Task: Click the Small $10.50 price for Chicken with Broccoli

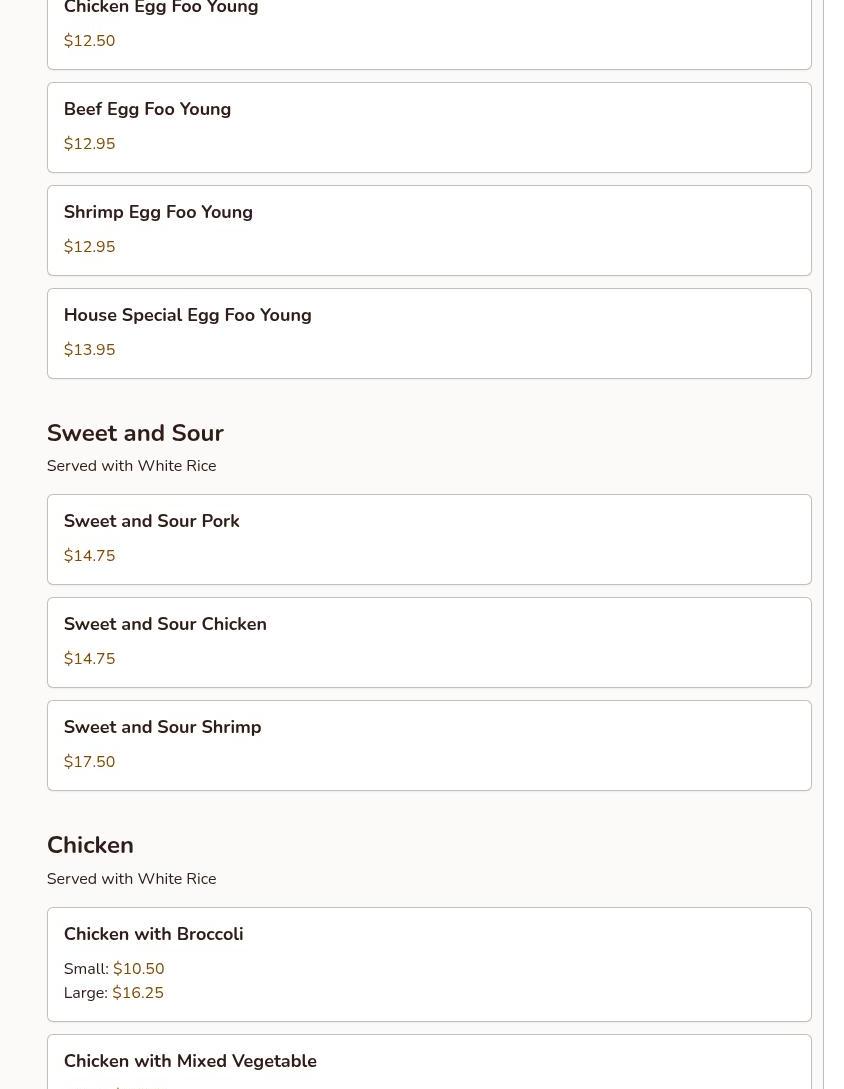Action: click(138, 969)
